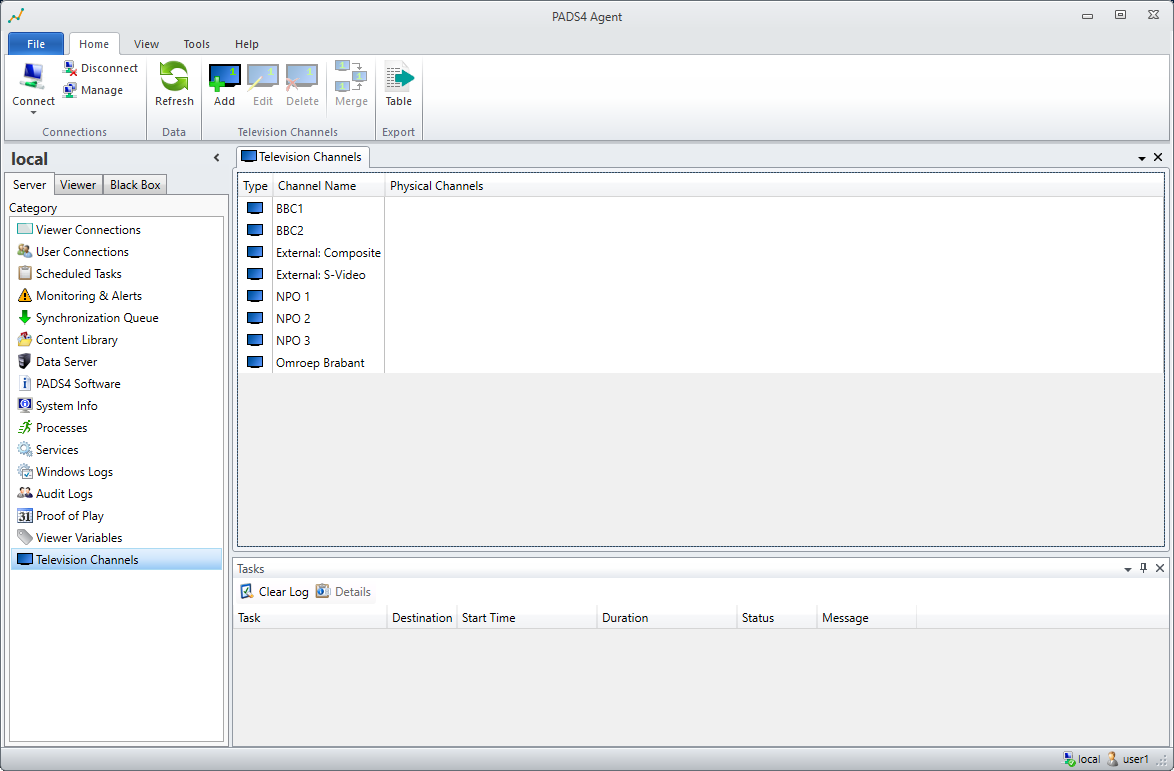Image resolution: width=1174 pixels, height=771 pixels.
Task: Open Tasks panel options dropdown
Action: [1128, 569]
